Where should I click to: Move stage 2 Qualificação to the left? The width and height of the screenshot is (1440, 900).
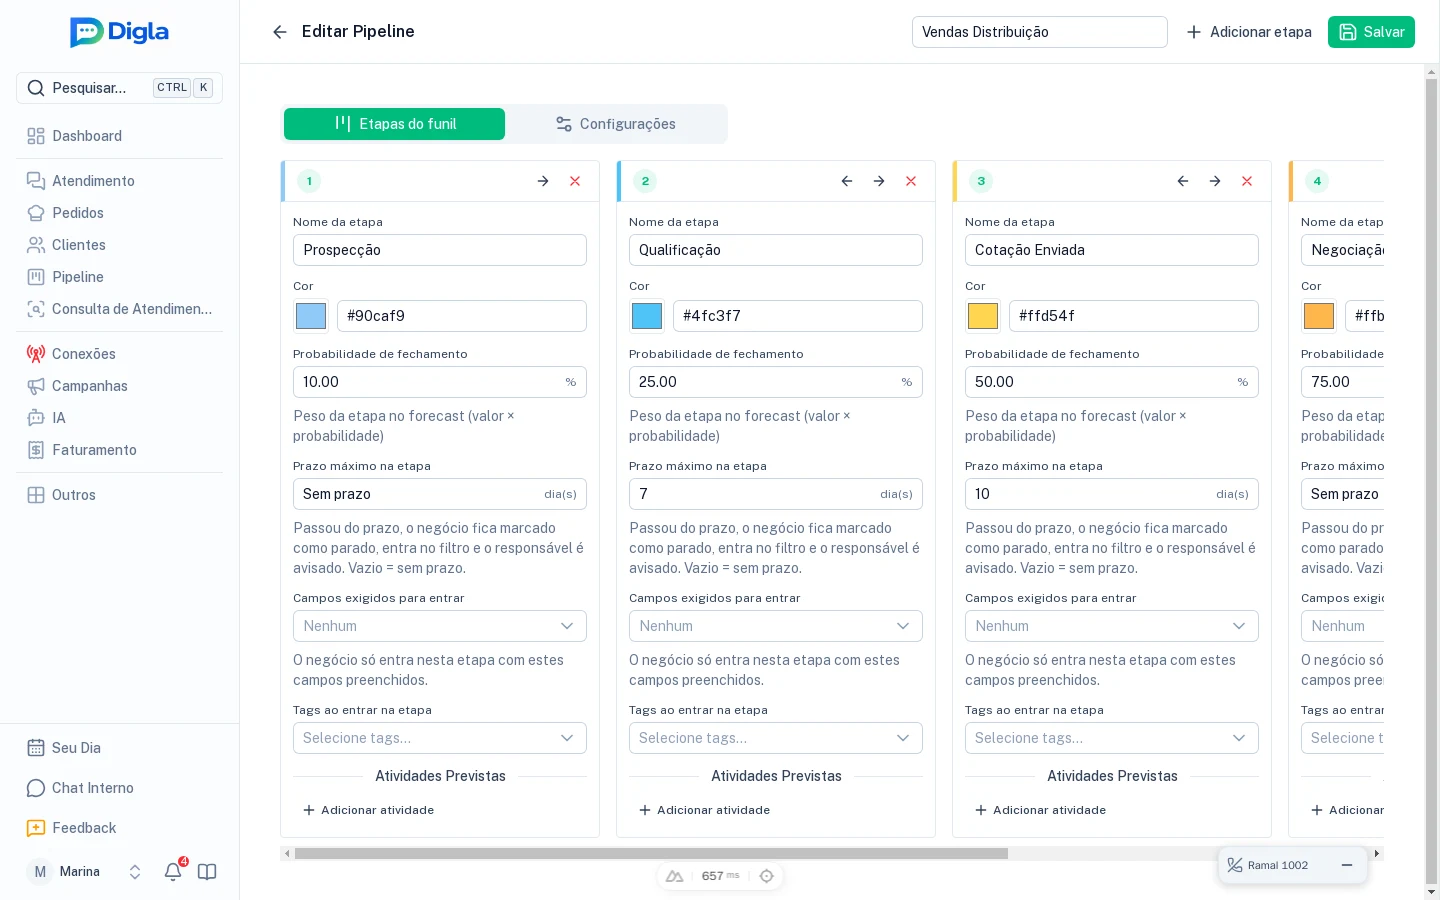tap(847, 181)
